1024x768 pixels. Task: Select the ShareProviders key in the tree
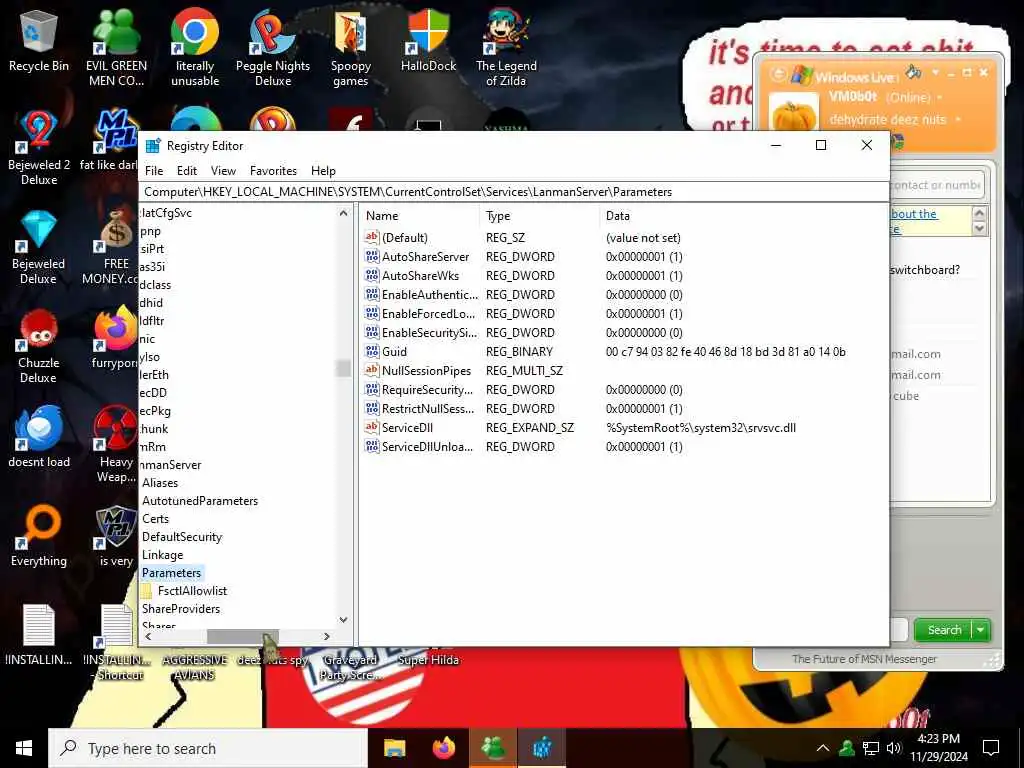181,609
